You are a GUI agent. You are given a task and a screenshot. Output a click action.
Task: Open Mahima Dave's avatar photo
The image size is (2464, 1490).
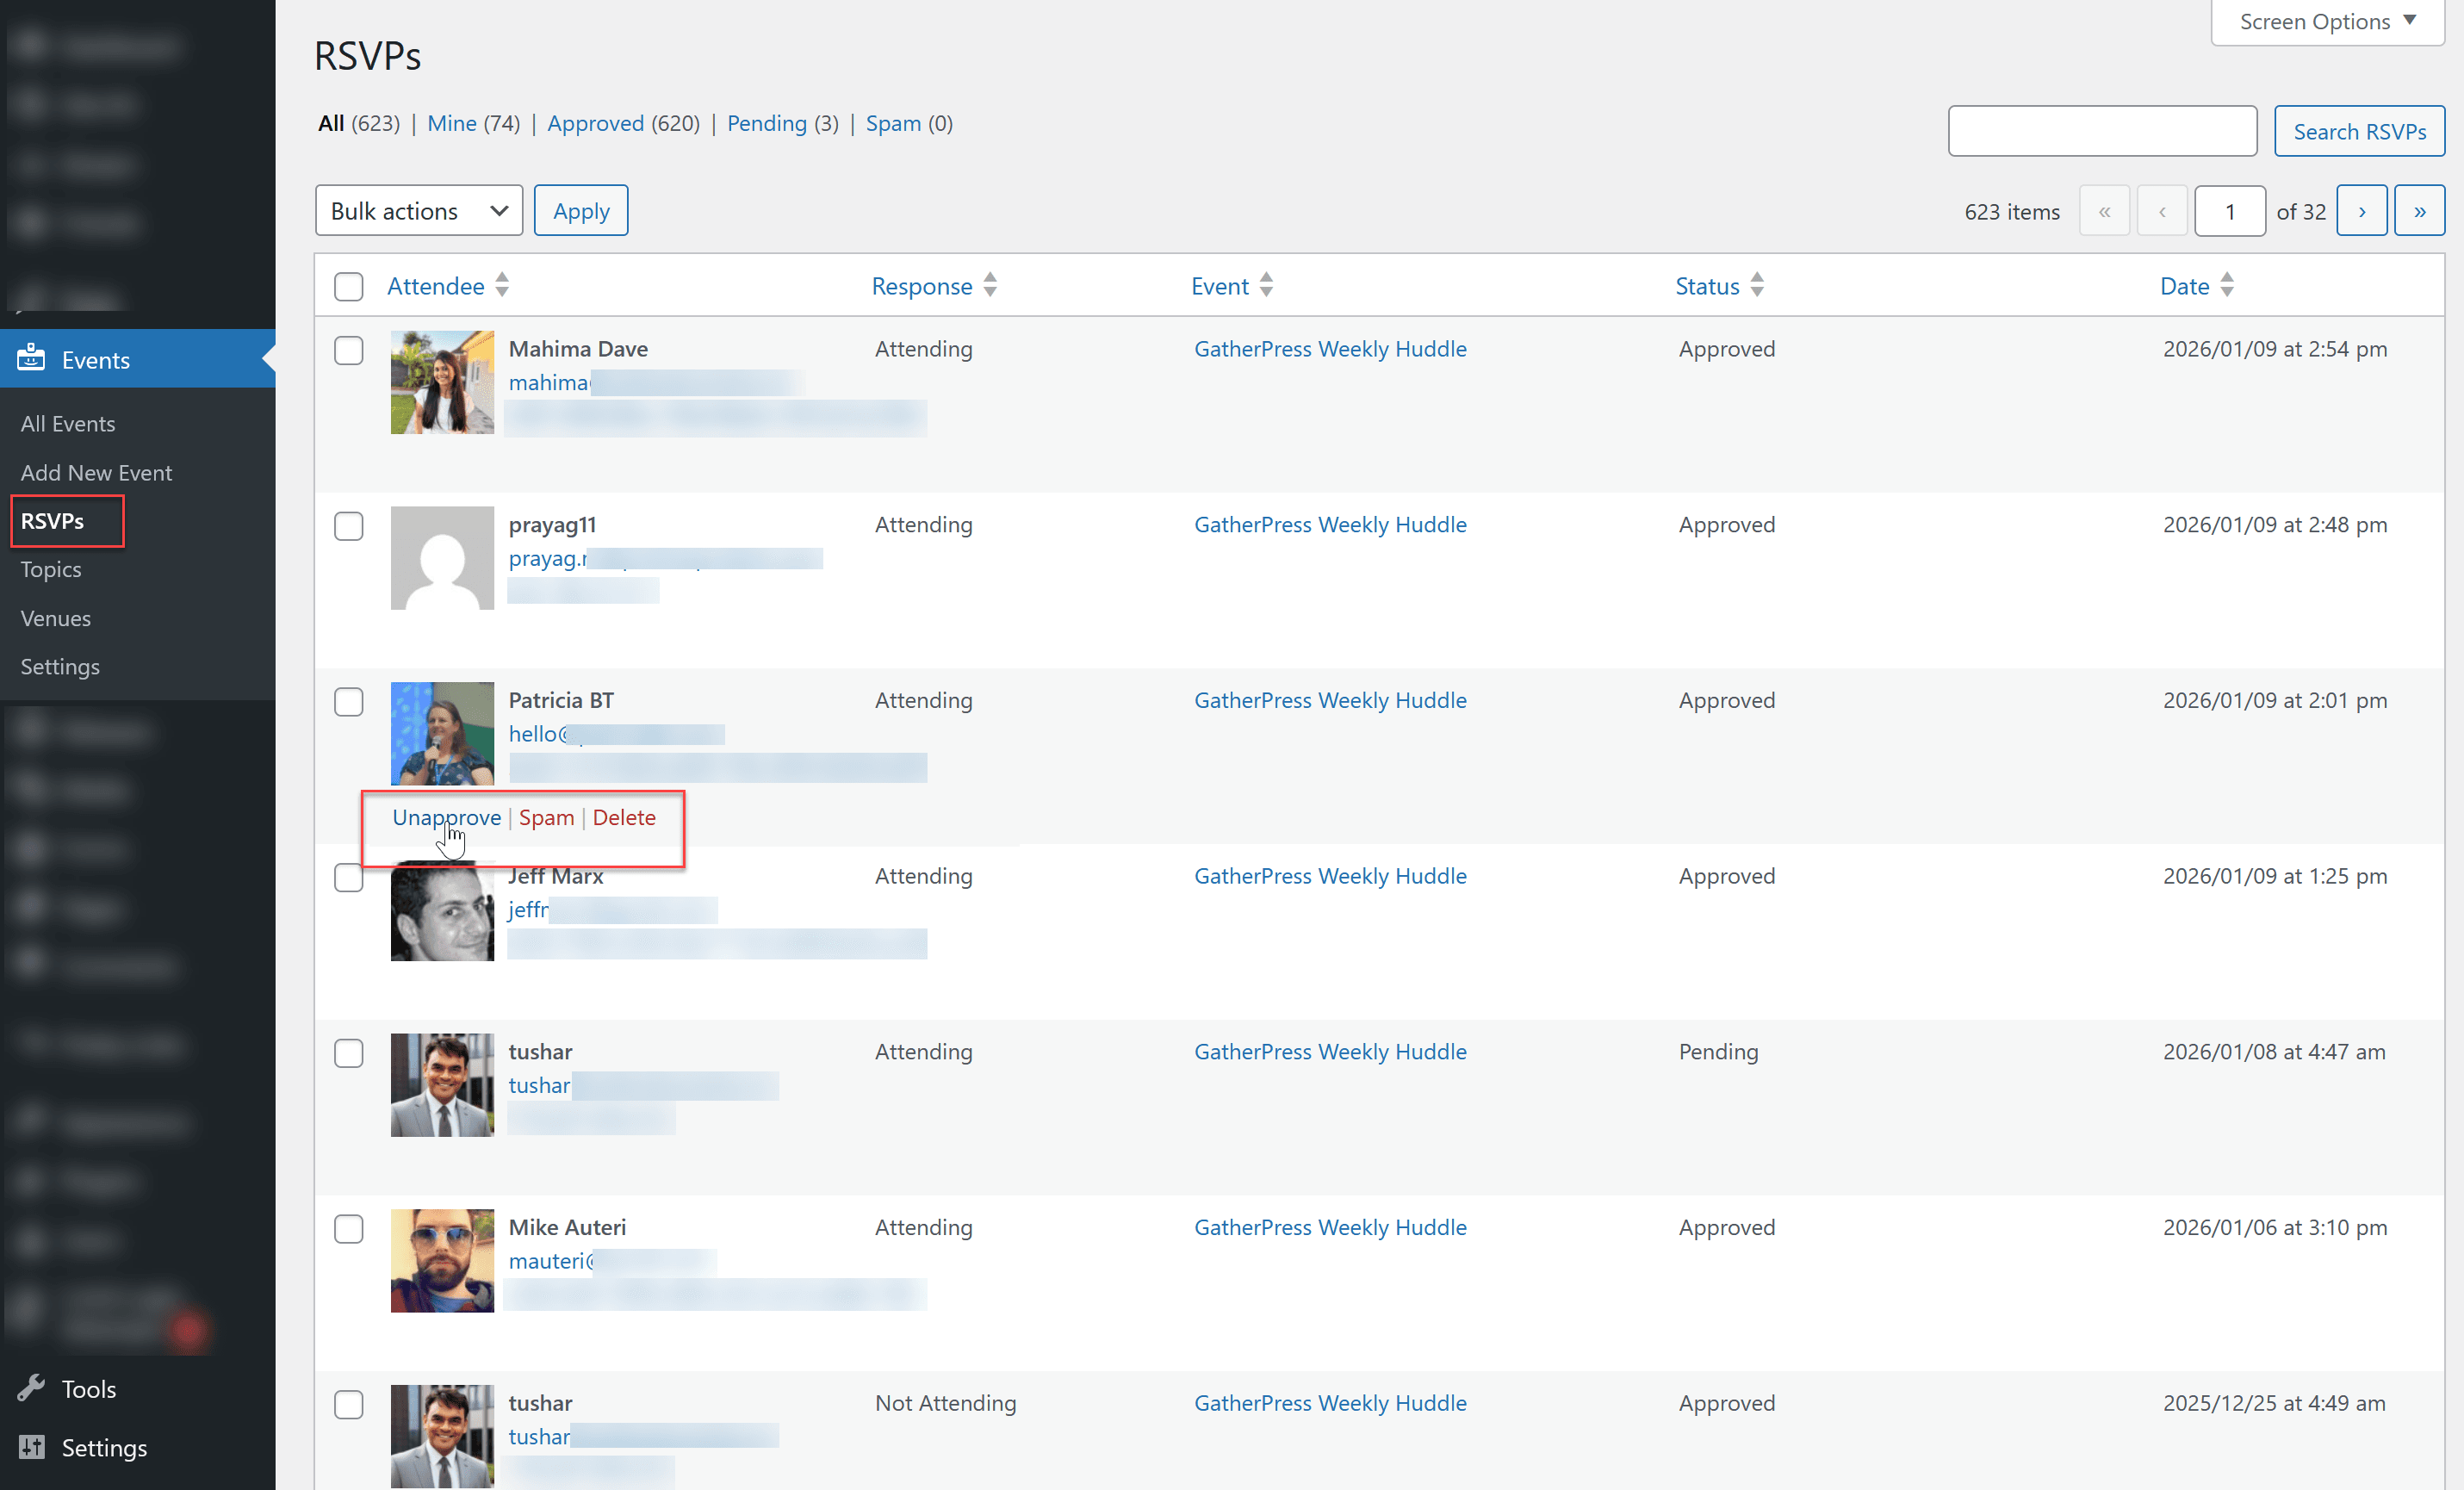[442, 382]
